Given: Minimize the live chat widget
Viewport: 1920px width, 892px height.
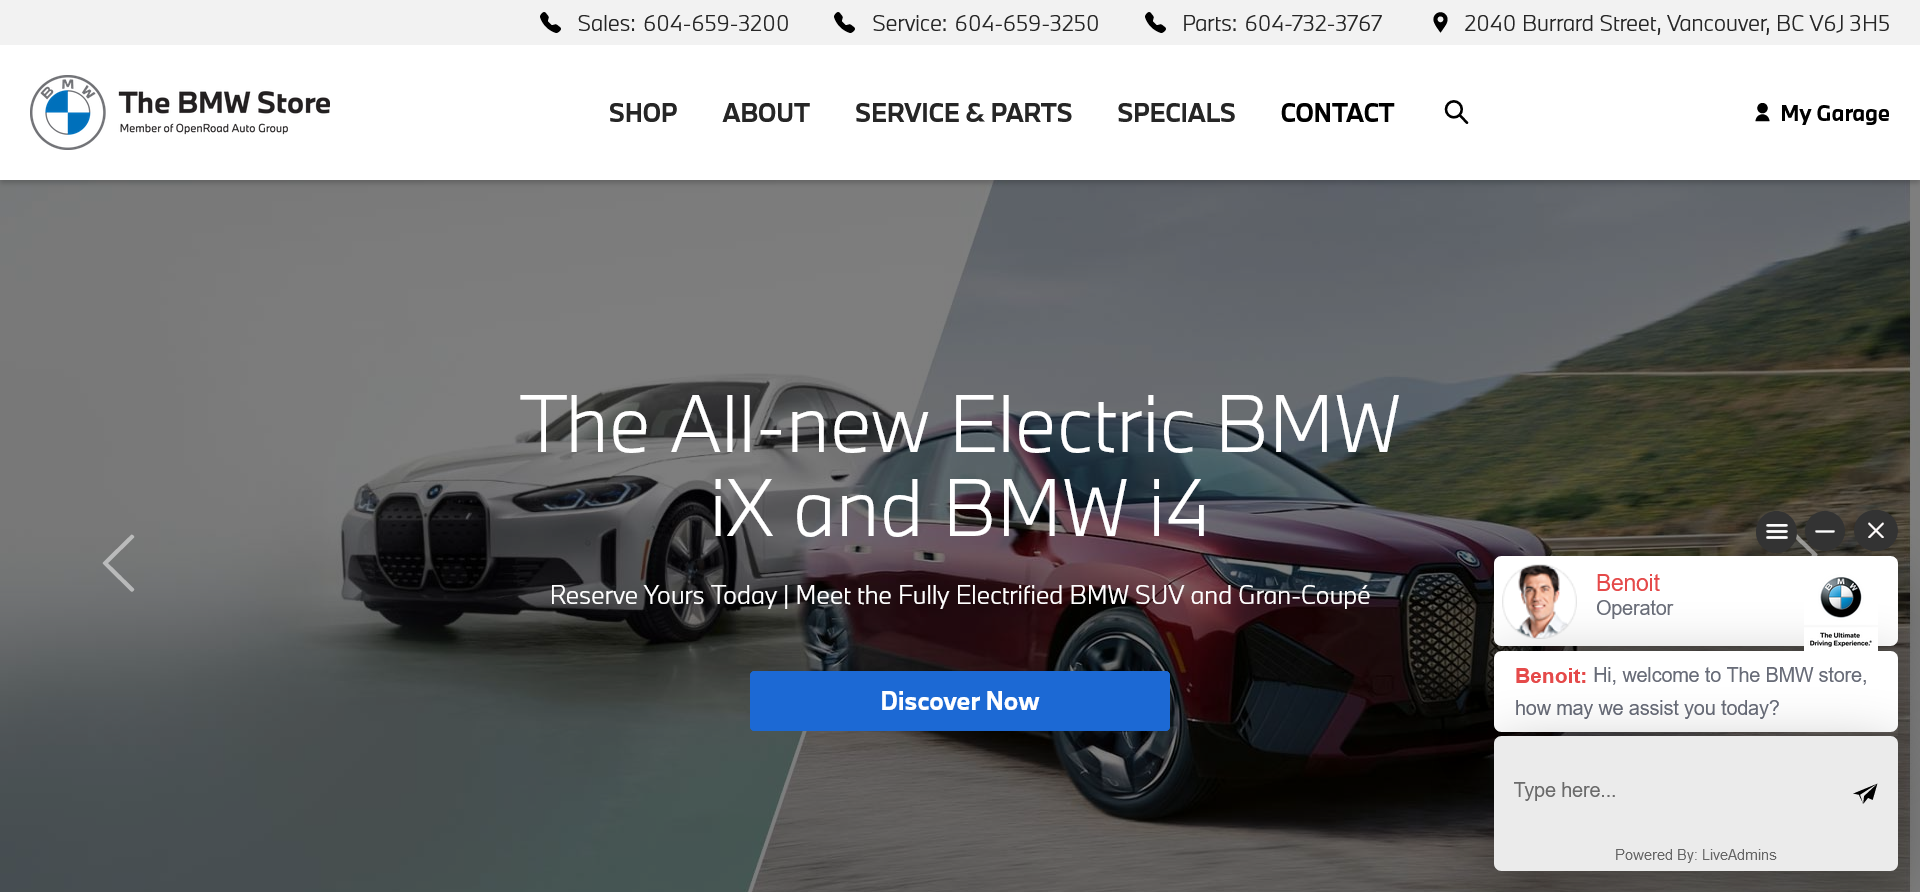Looking at the screenshot, I should [x=1825, y=531].
